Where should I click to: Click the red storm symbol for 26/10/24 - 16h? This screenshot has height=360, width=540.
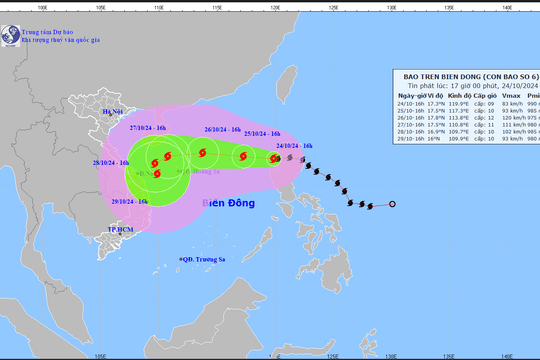[x=202, y=153]
